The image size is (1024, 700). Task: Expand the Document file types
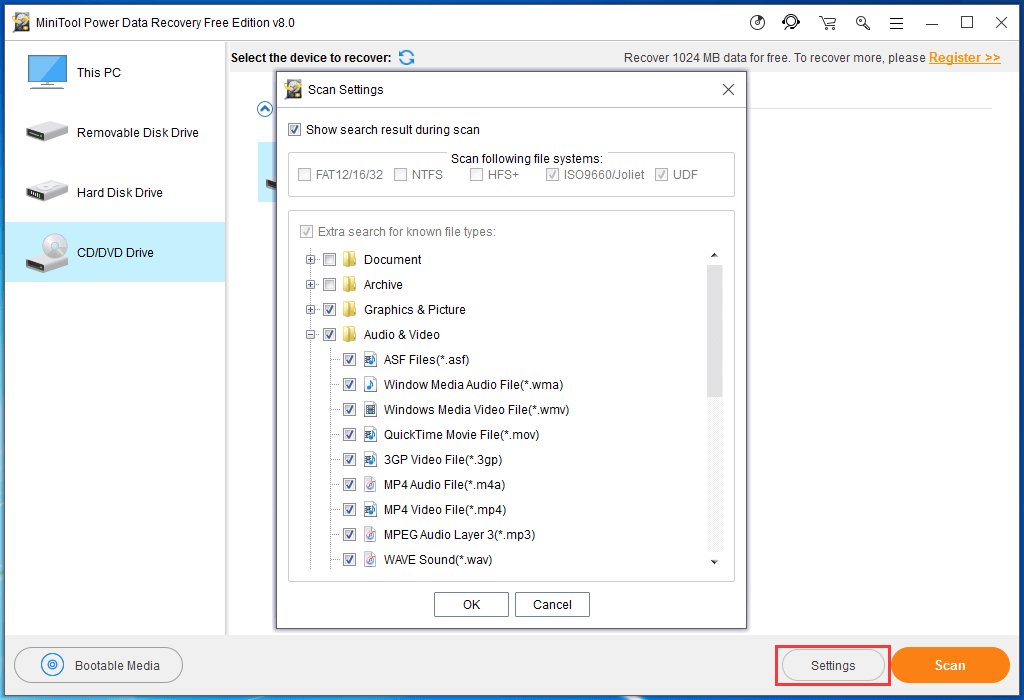pos(310,259)
